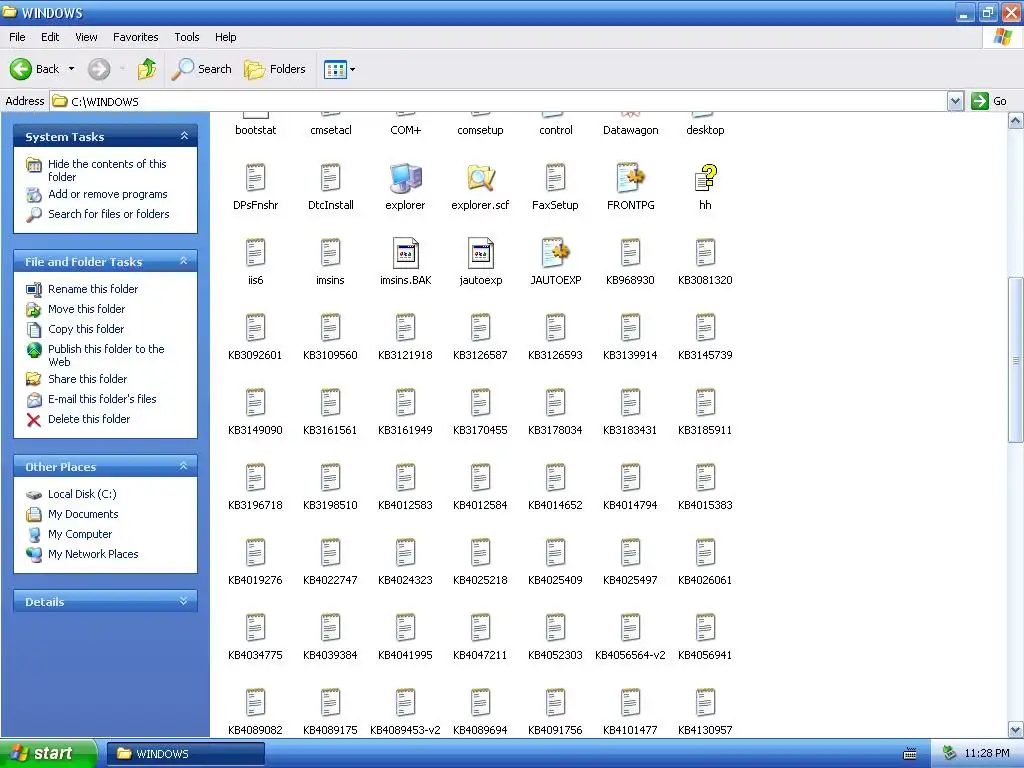Collapse the System Tasks panel
Viewport: 1024px width, 768px height.
tap(184, 136)
